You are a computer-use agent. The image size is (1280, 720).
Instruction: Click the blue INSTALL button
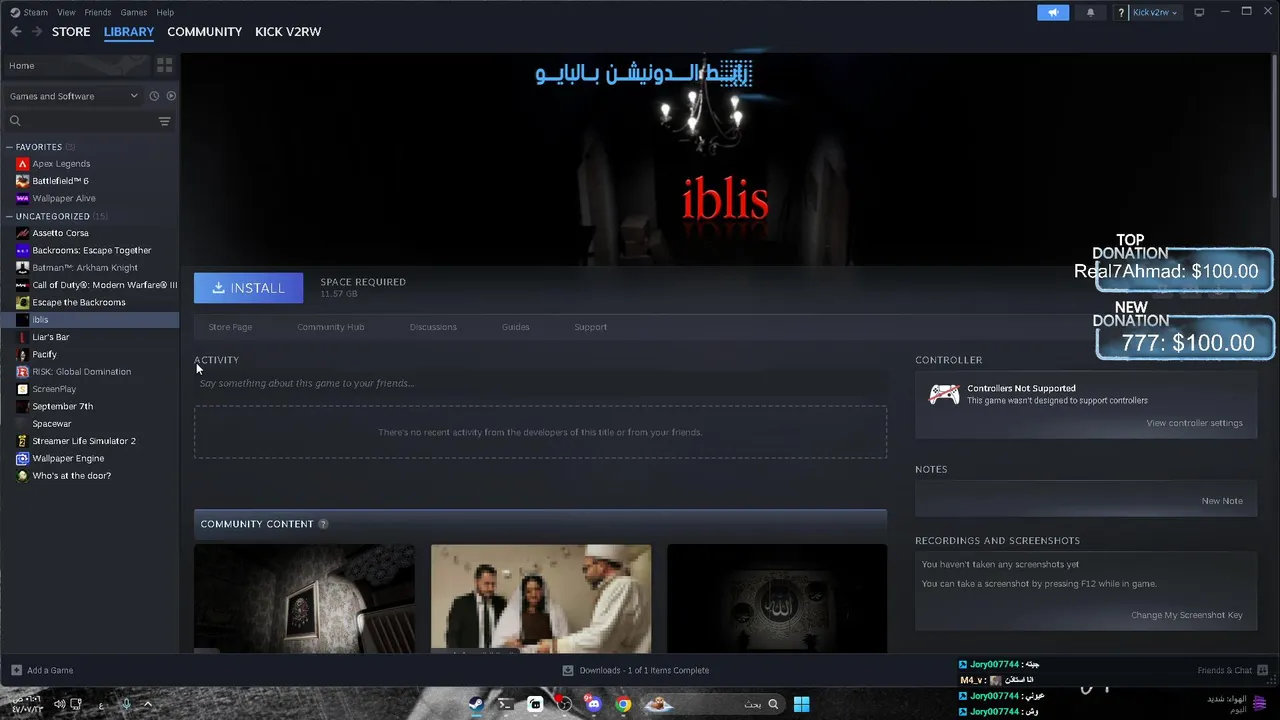pos(248,288)
